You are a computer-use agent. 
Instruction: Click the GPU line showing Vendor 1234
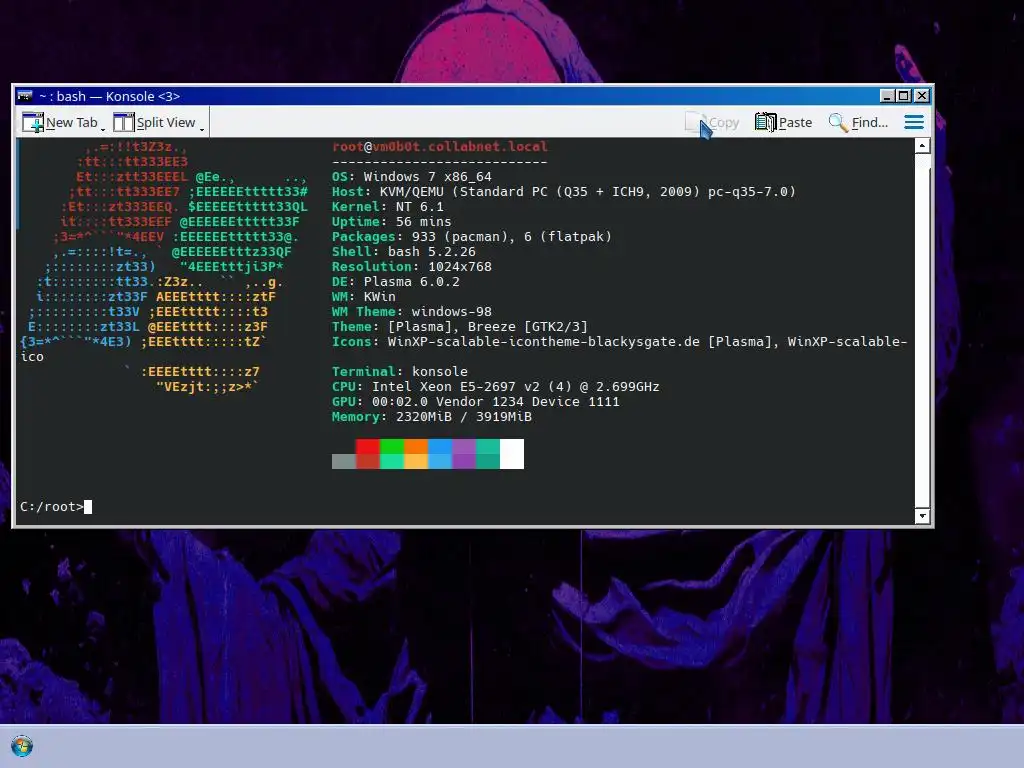coord(475,402)
